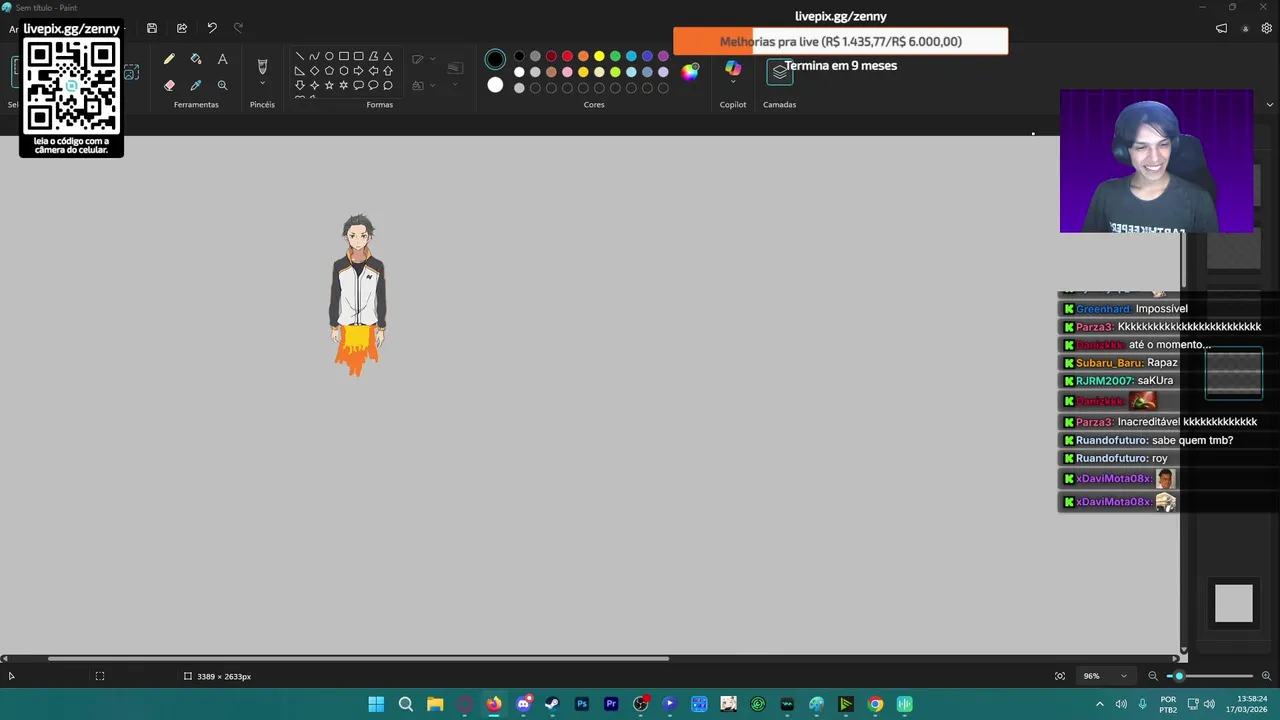Viewport: 1280px width, 720px height.
Task: Choose the Line shape
Action: click(299, 57)
